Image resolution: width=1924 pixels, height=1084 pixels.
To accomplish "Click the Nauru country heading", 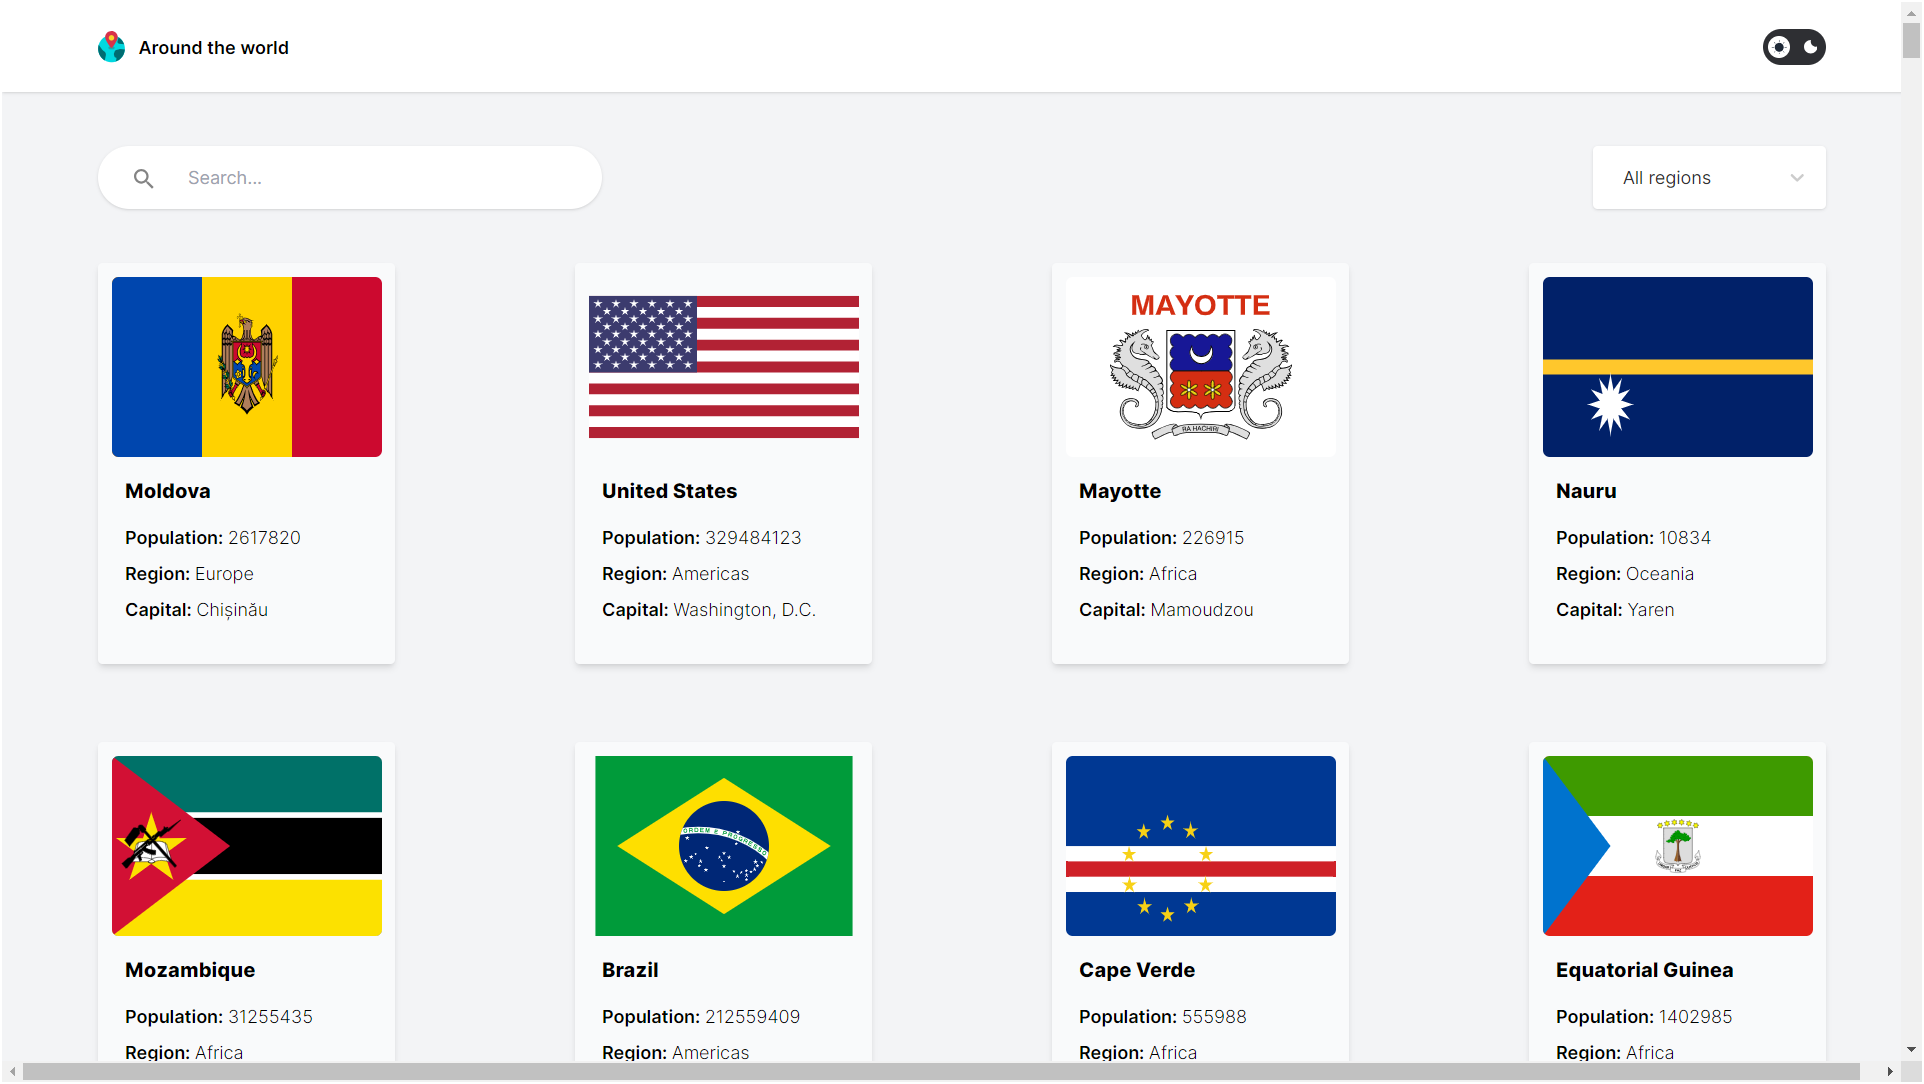I will point(1586,491).
